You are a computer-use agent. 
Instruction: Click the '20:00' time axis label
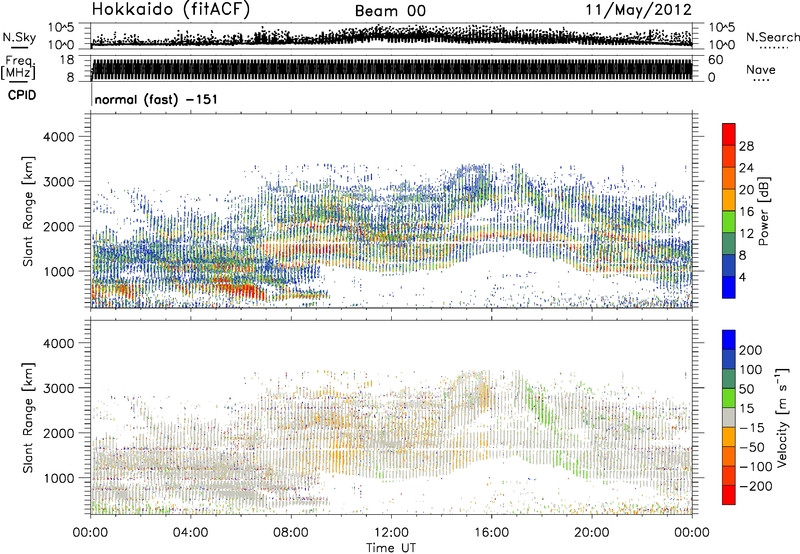[592, 533]
